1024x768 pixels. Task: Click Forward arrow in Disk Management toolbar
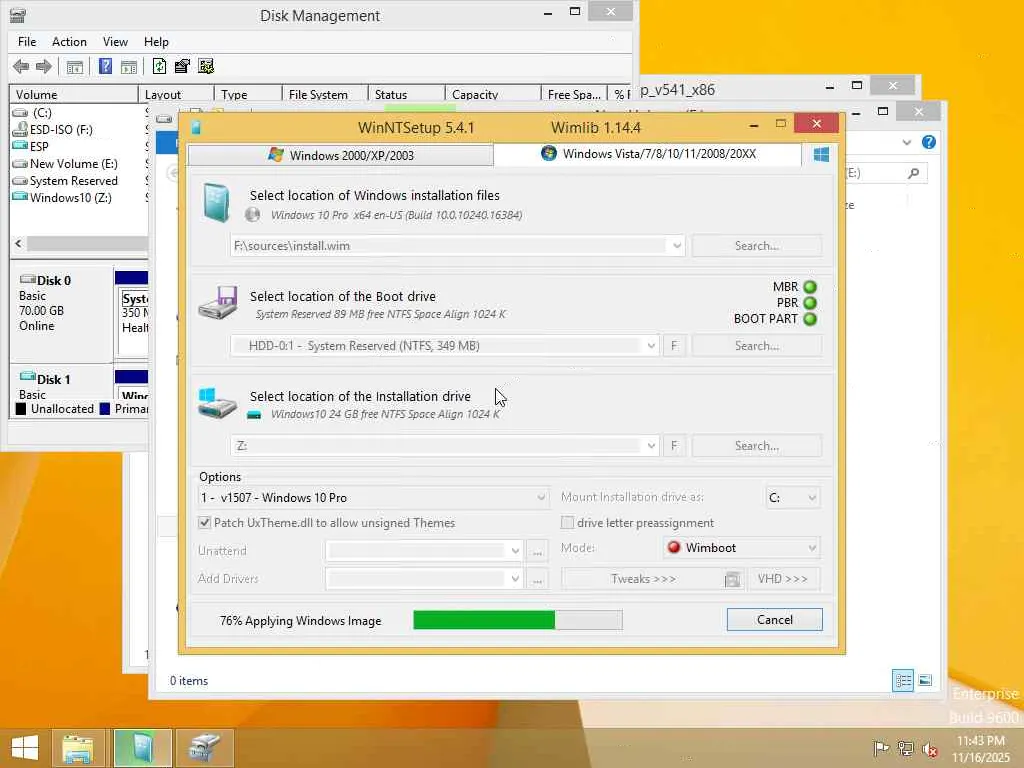(x=44, y=66)
